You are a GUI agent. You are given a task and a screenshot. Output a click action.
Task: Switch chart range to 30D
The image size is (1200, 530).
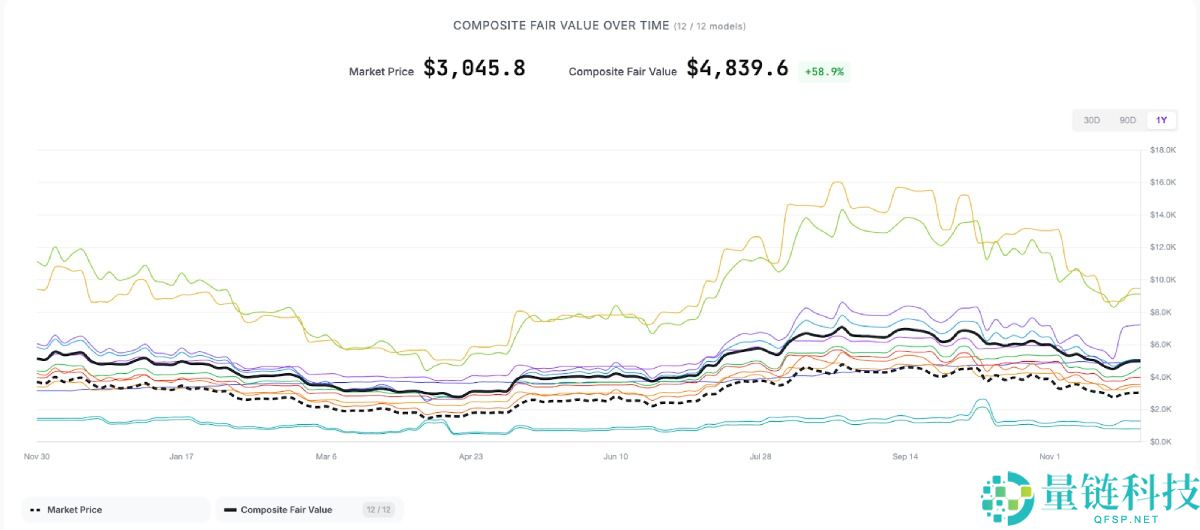(x=1091, y=120)
